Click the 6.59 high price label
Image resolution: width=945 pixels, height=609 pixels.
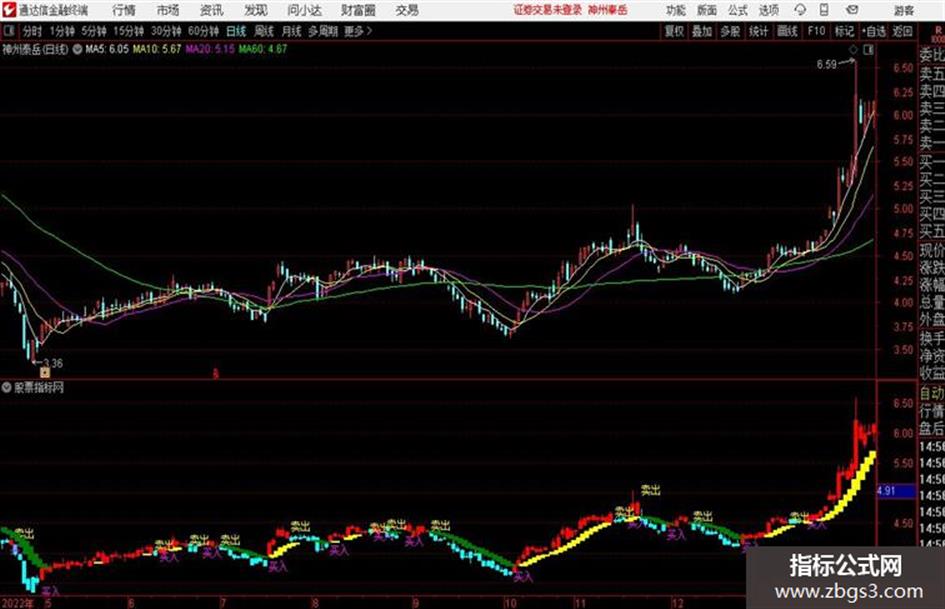[826, 65]
